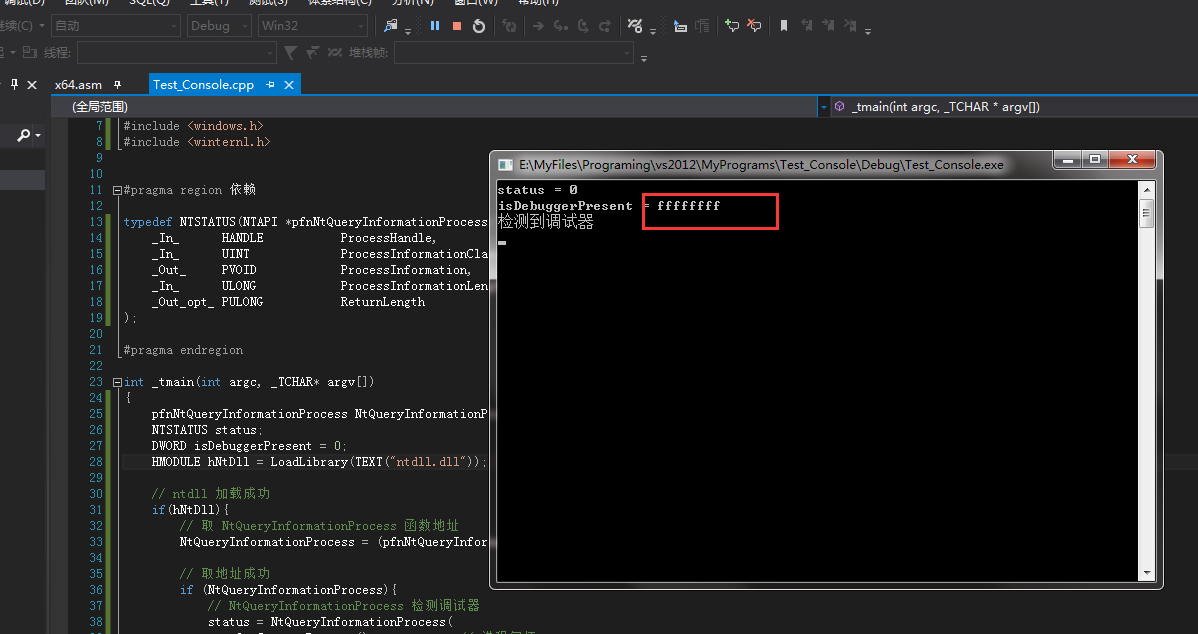Viewport: 1198px width, 634px height.
Task: Toggle a bookmark on the current line
Action: (784, 26)
